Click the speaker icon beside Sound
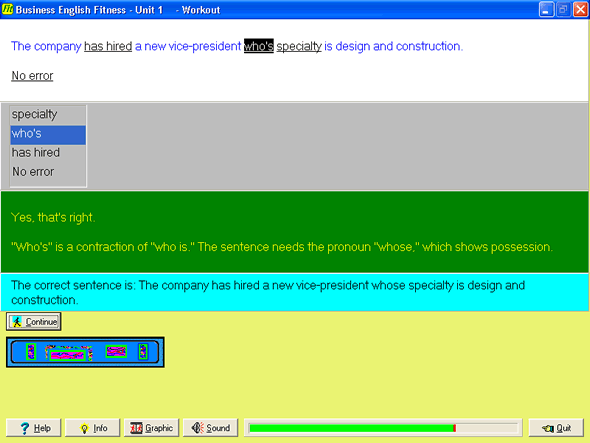This screenshot has height=443, width=590. pos(198,428)
